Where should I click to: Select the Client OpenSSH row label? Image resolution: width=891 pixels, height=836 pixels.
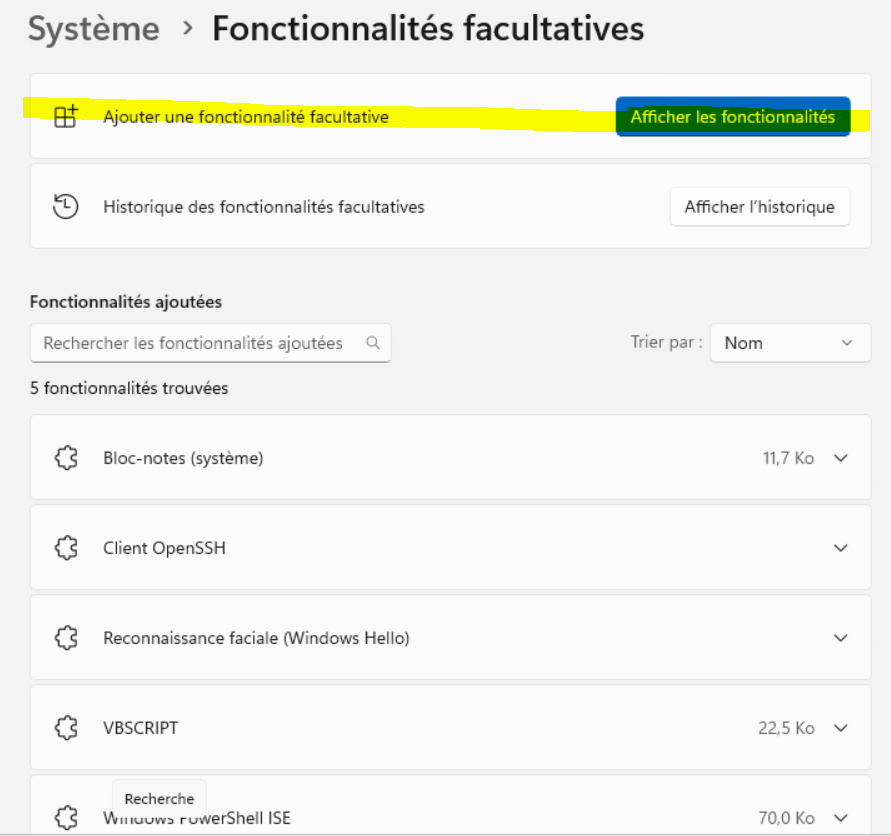point(164,548)
